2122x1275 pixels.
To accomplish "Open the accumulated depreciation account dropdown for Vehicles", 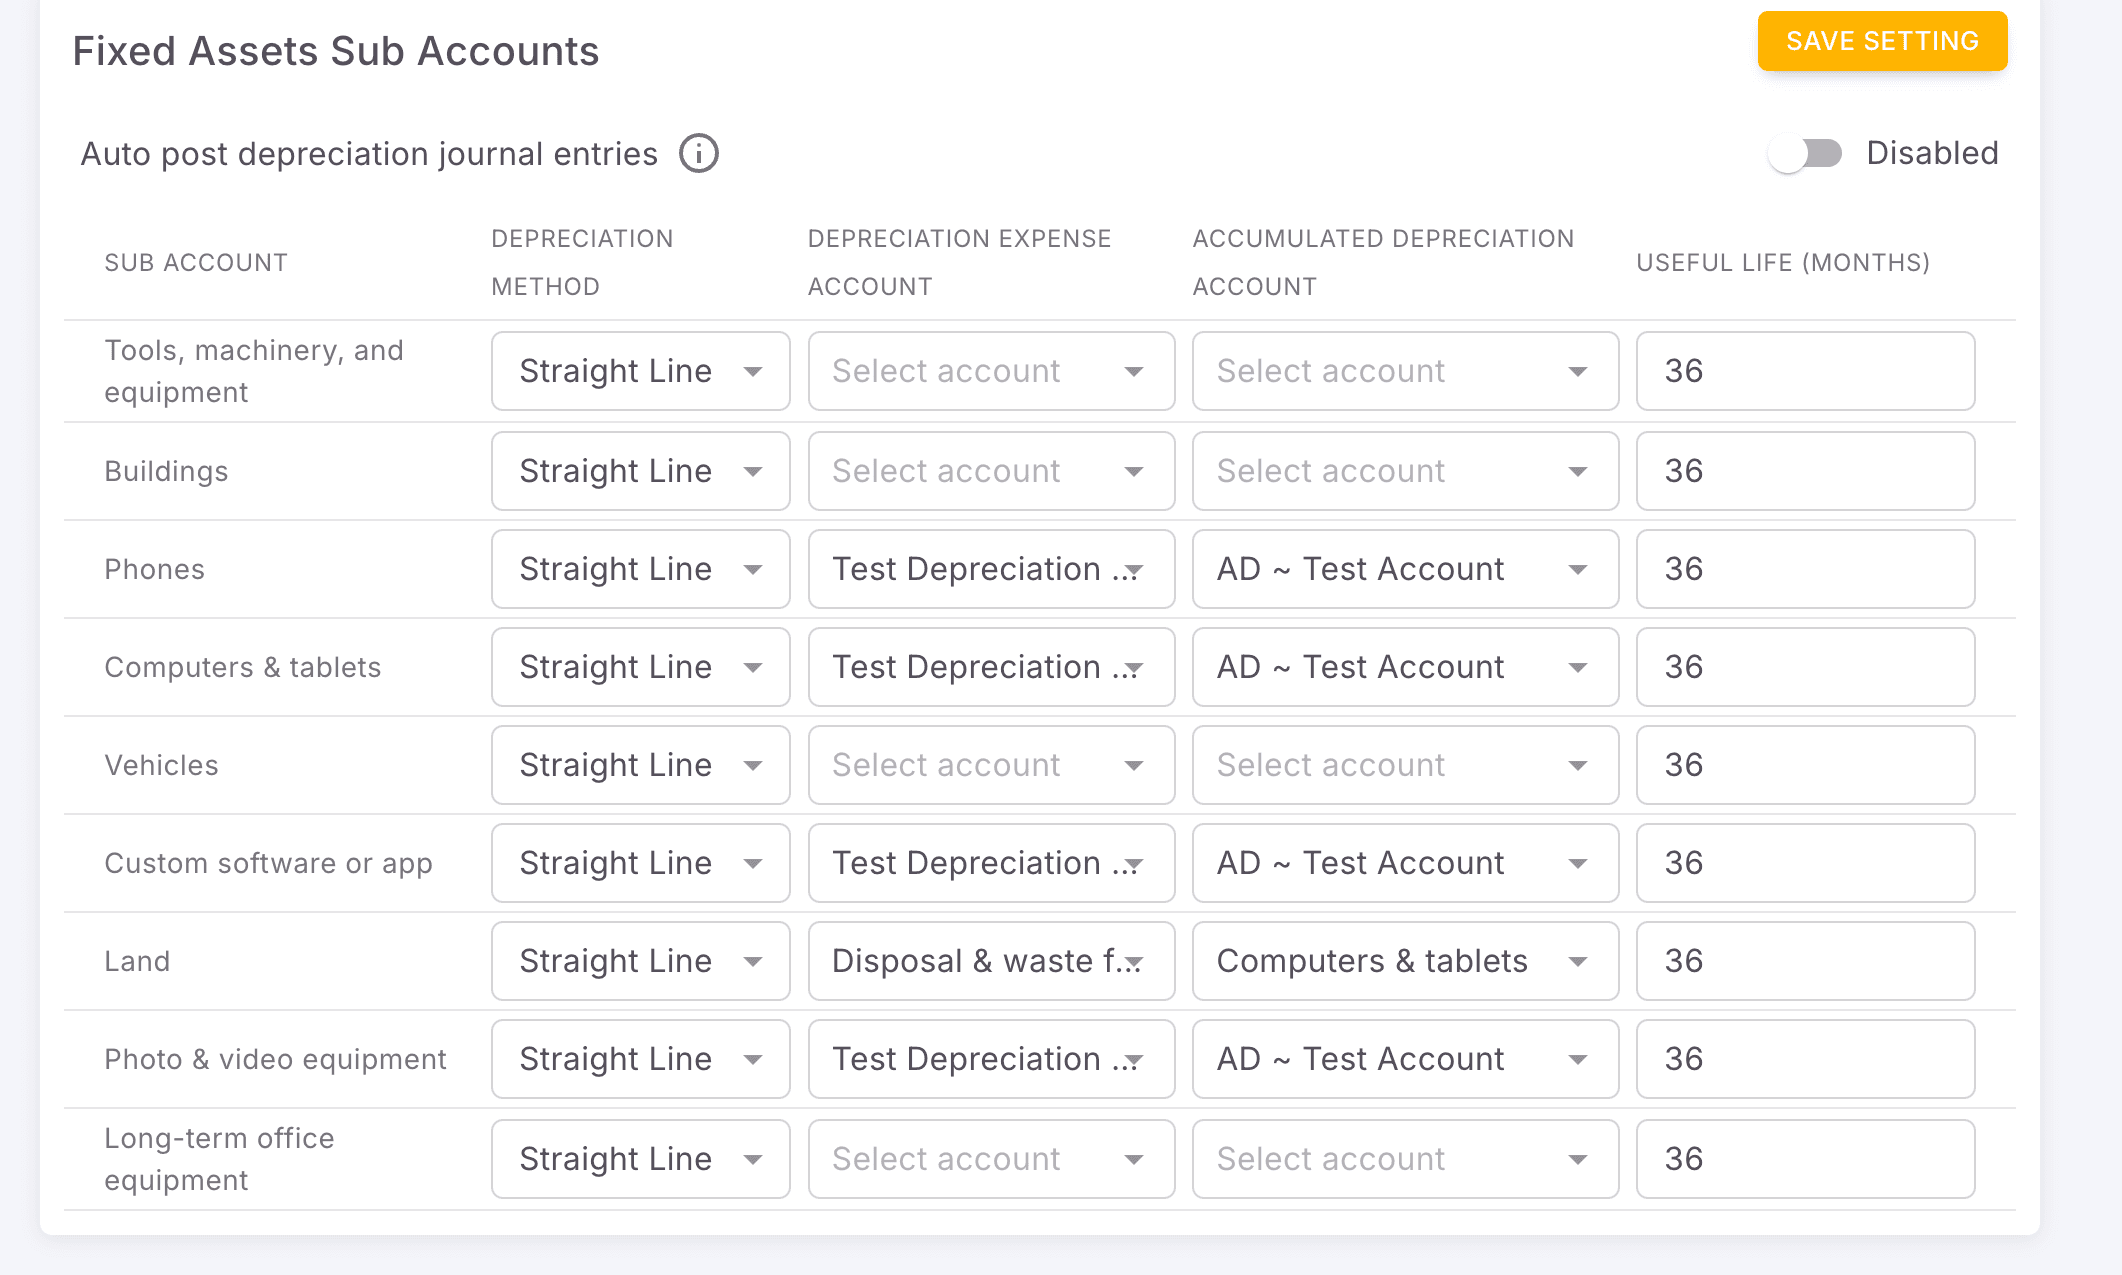I will click(1404, 765).
